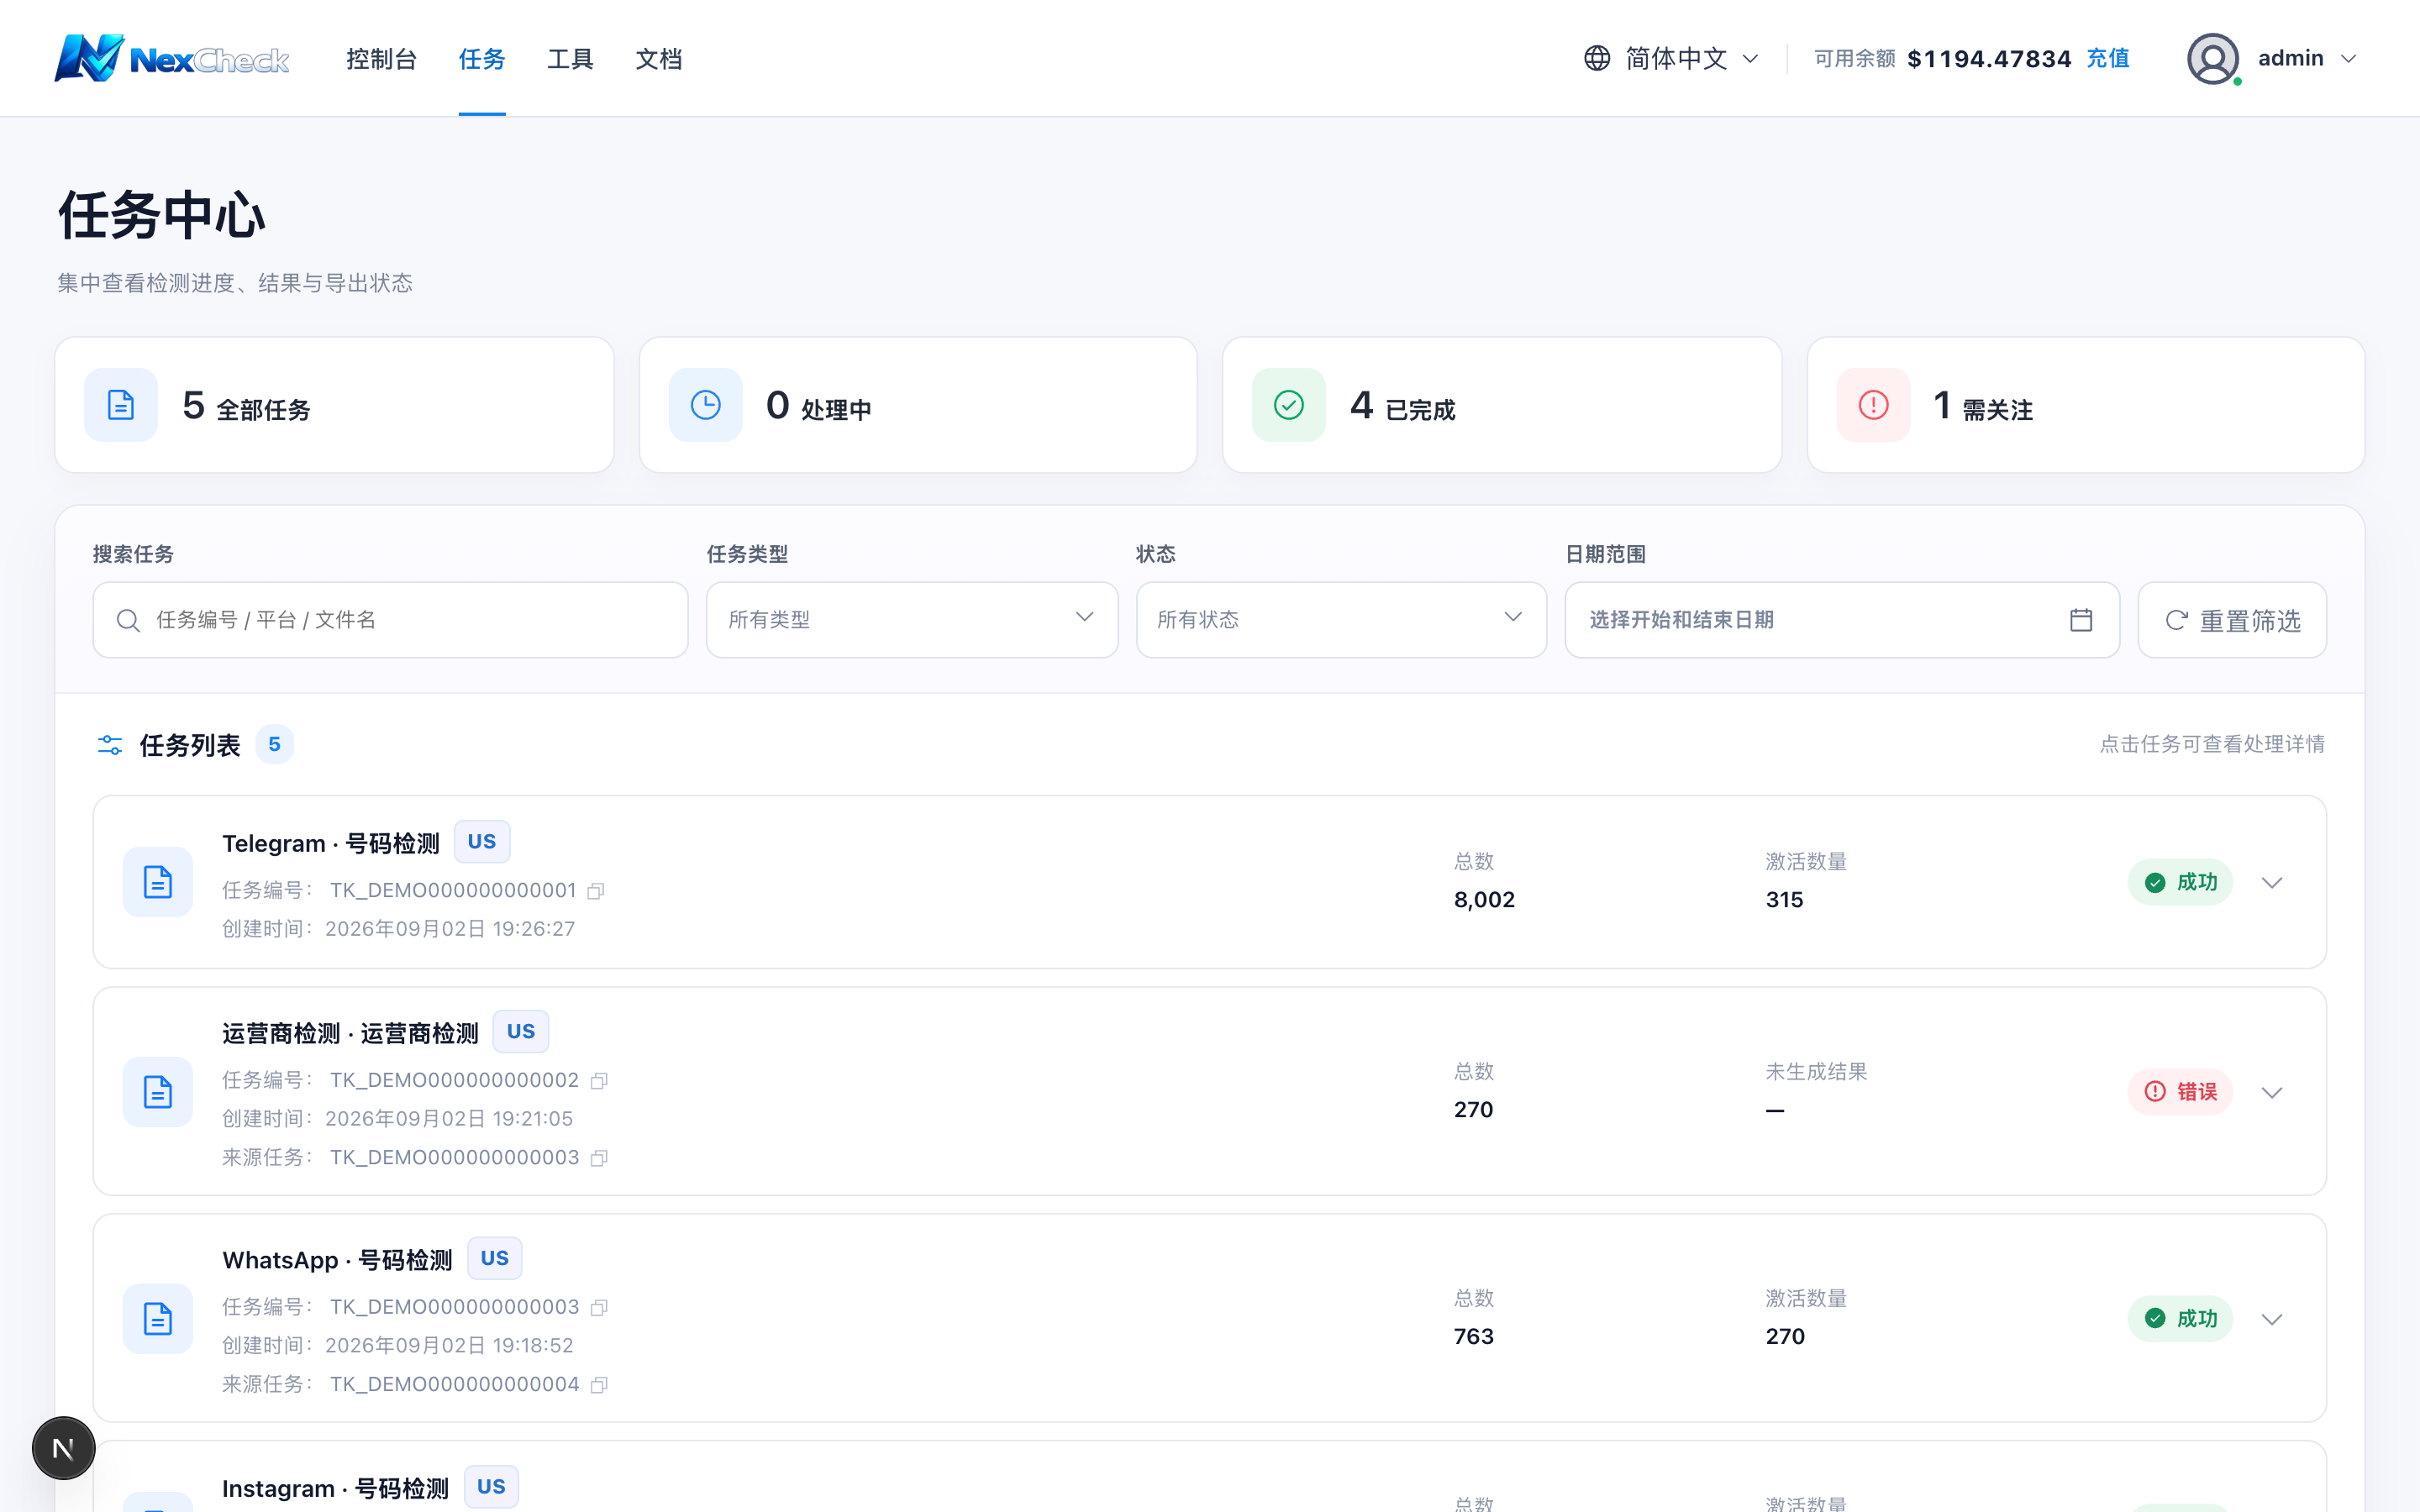Viewport: 2420px width, 1512px height.
Task: Click the WhatsApp · 号码检测 title
Action: tap(337, 1261)
